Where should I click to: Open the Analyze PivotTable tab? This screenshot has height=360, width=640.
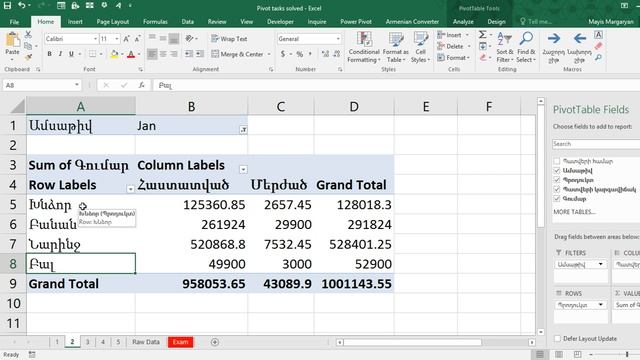pyautogui.click(x=463, y=22)
